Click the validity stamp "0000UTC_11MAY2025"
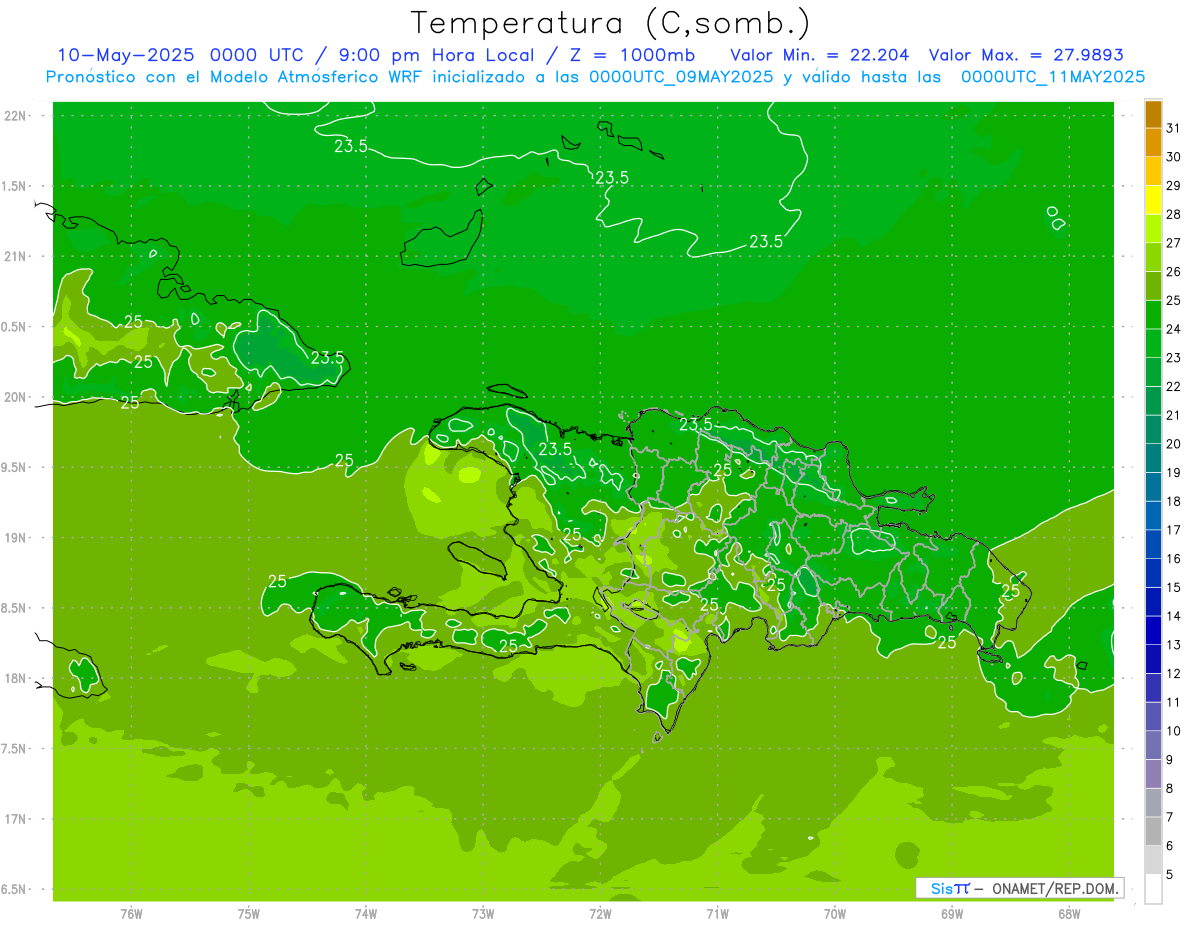The image size is (1200, 927). click(x=1053, y=77)
